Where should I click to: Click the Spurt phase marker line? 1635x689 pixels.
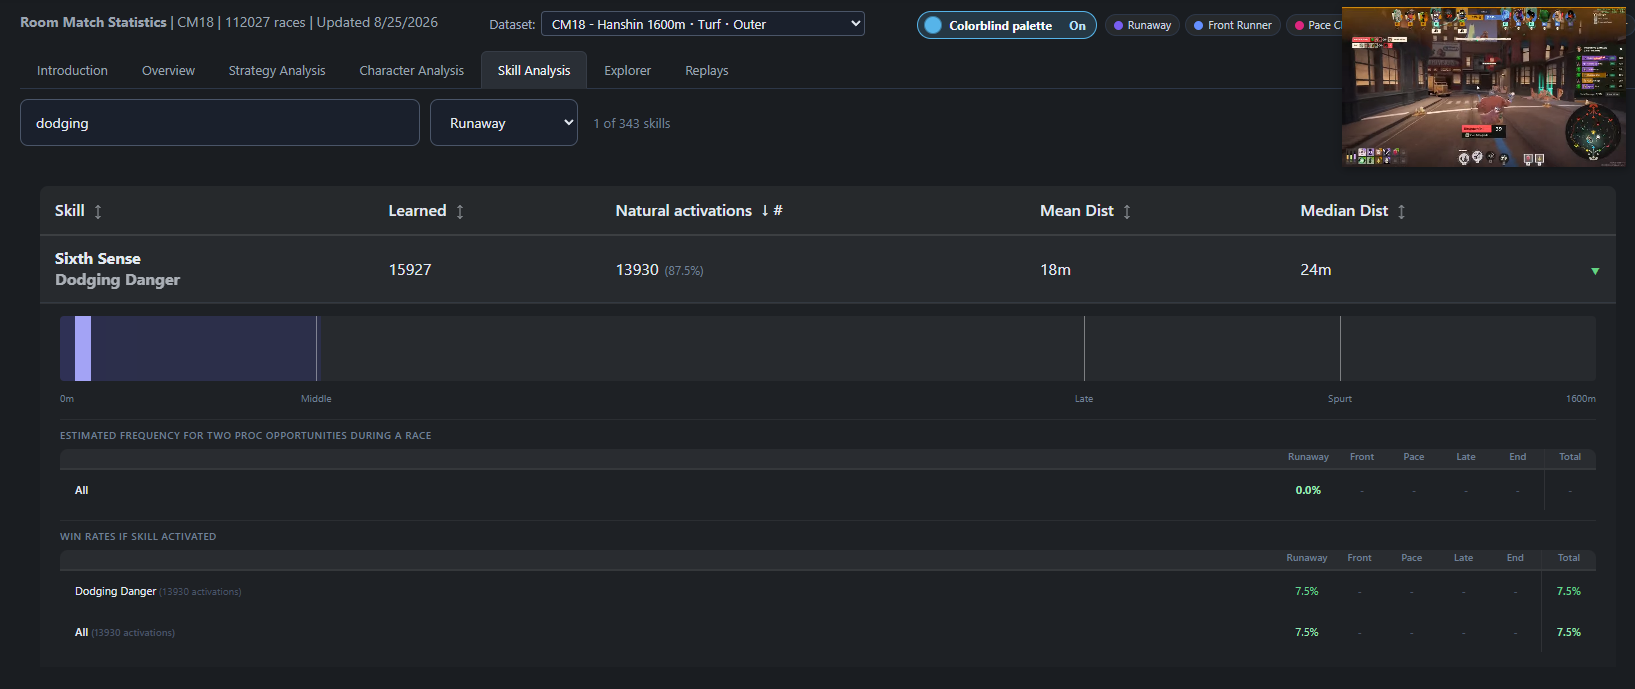pos(1340,348)
